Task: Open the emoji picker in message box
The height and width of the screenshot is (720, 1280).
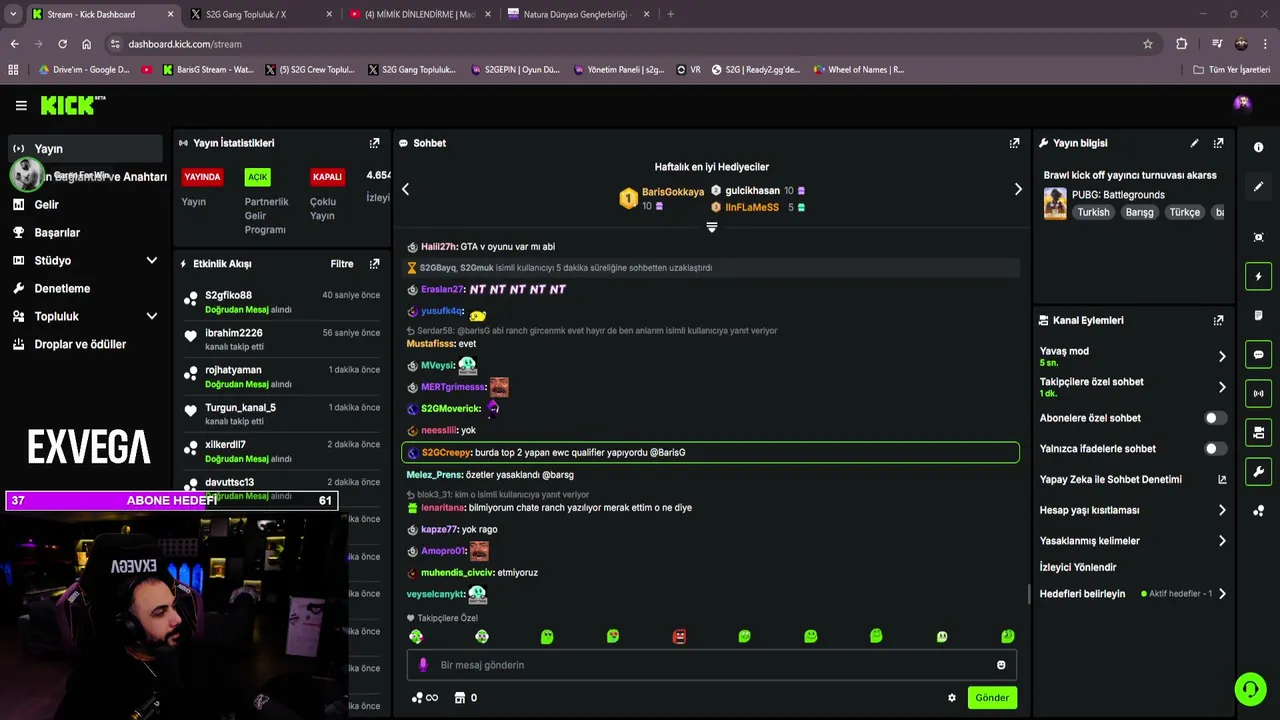Action: [x=1001, y=665]
